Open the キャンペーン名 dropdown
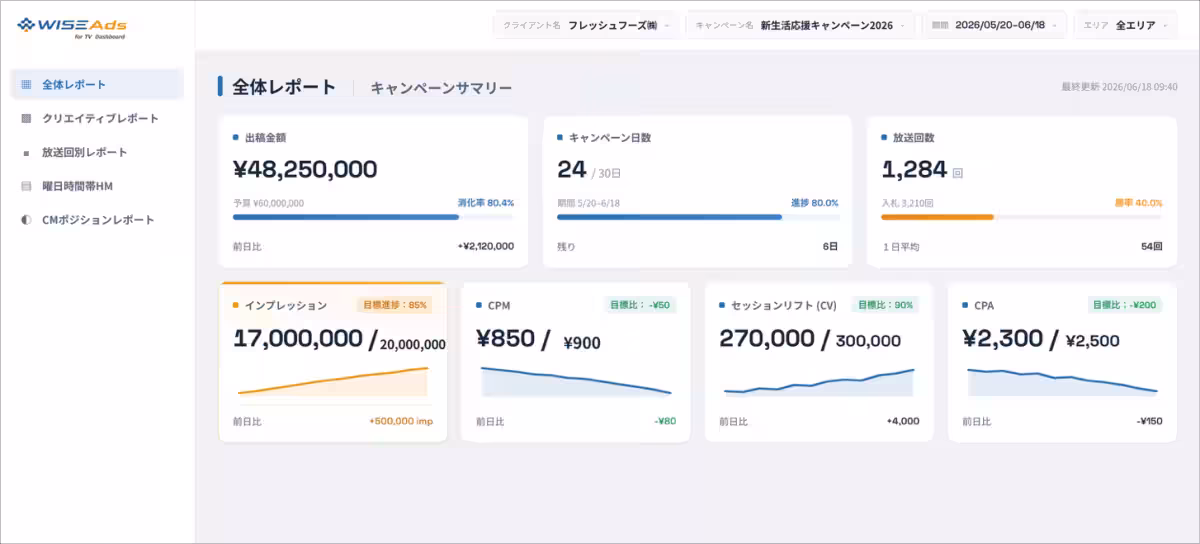The width and height of the screenshot is (1200, 544). [x=800, y=25]
